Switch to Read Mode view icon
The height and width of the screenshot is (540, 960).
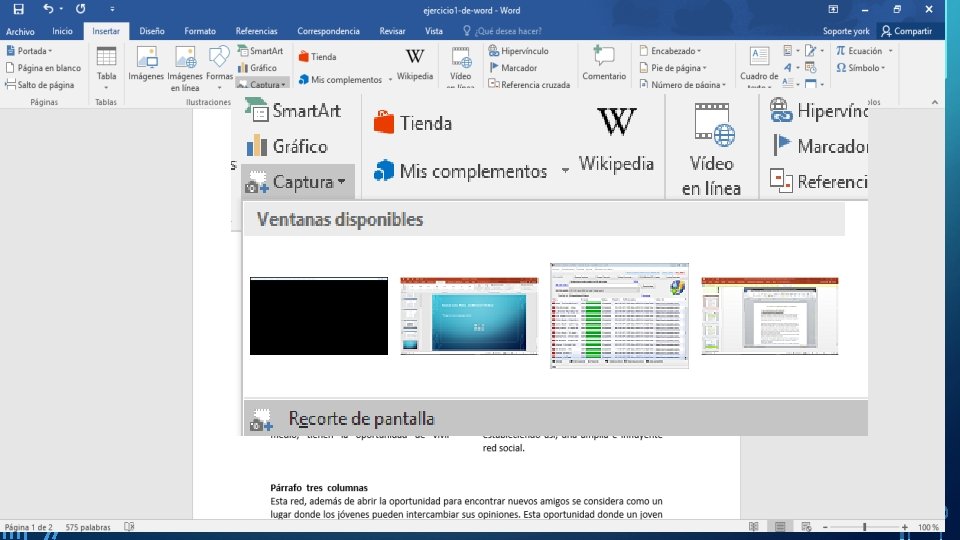click(x=754, y=527)
